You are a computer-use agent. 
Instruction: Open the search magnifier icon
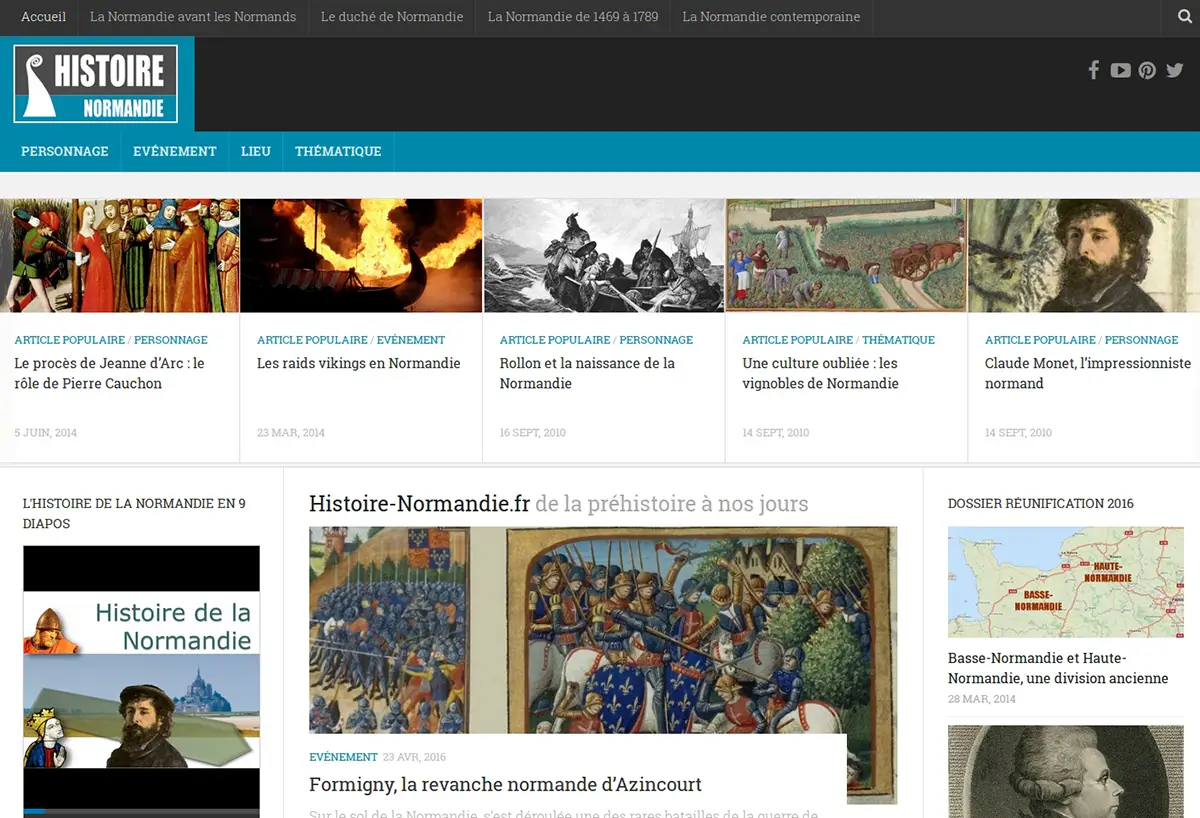[x=1183, y=17]
